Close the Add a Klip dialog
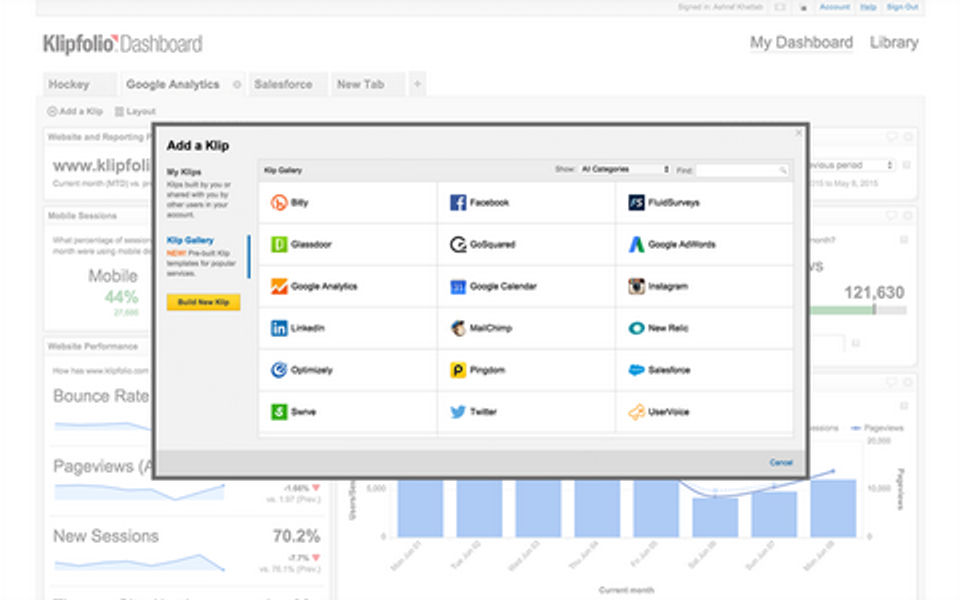960x600 pixels. (x=798, y=133)
